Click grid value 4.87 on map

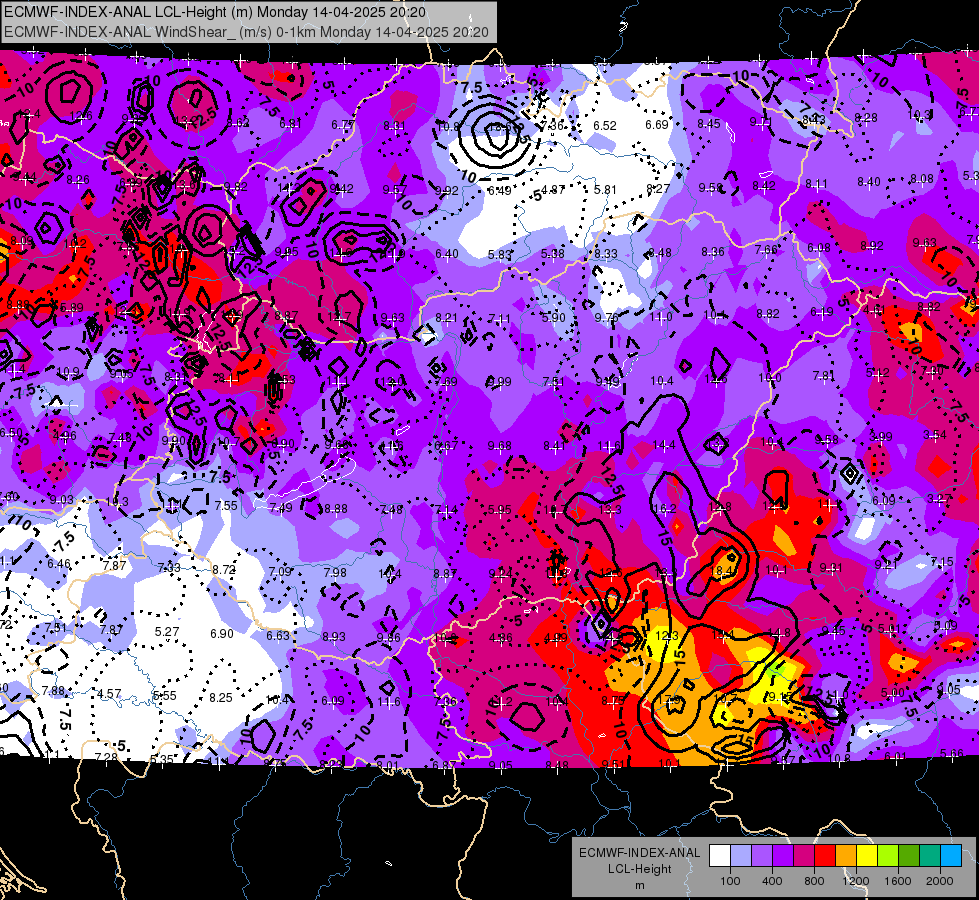click(x=553, y=189)
